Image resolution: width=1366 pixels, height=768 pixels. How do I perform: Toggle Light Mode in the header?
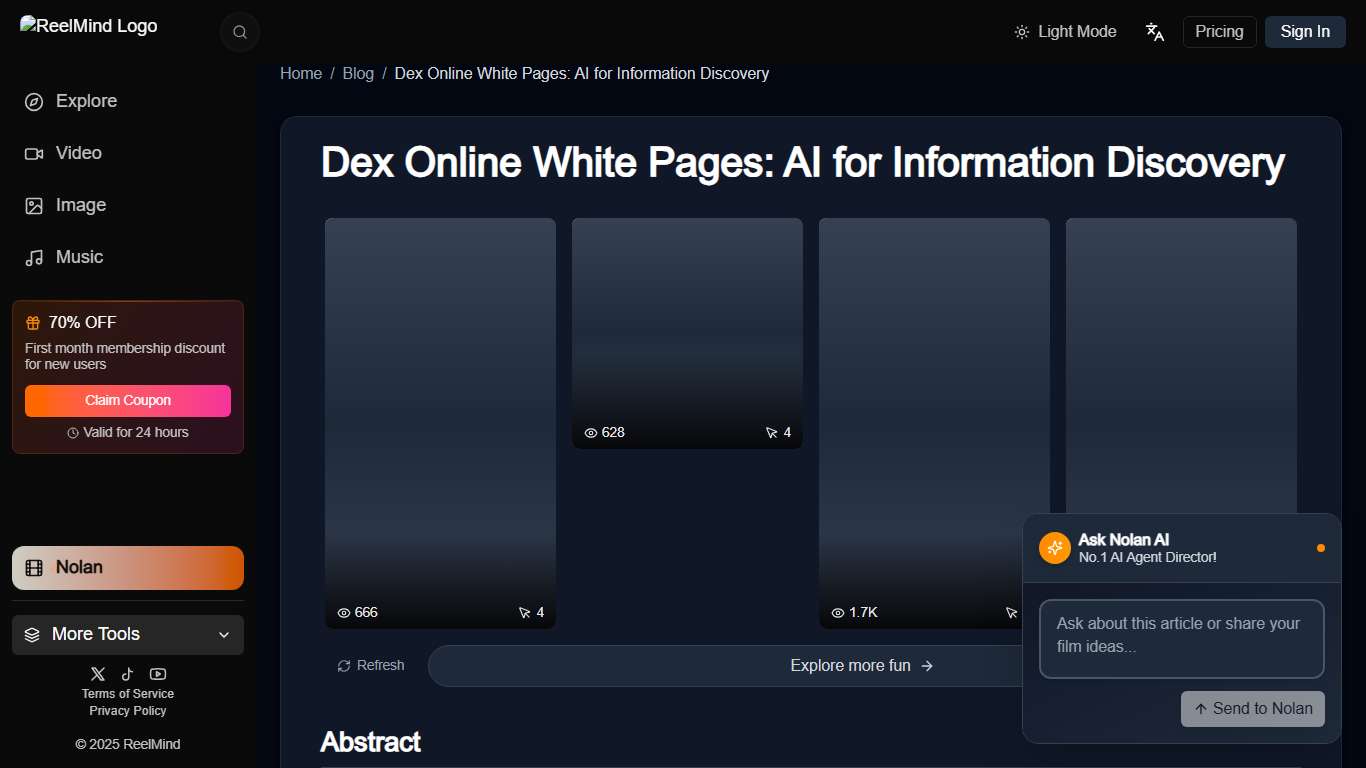pos(1065,31)
